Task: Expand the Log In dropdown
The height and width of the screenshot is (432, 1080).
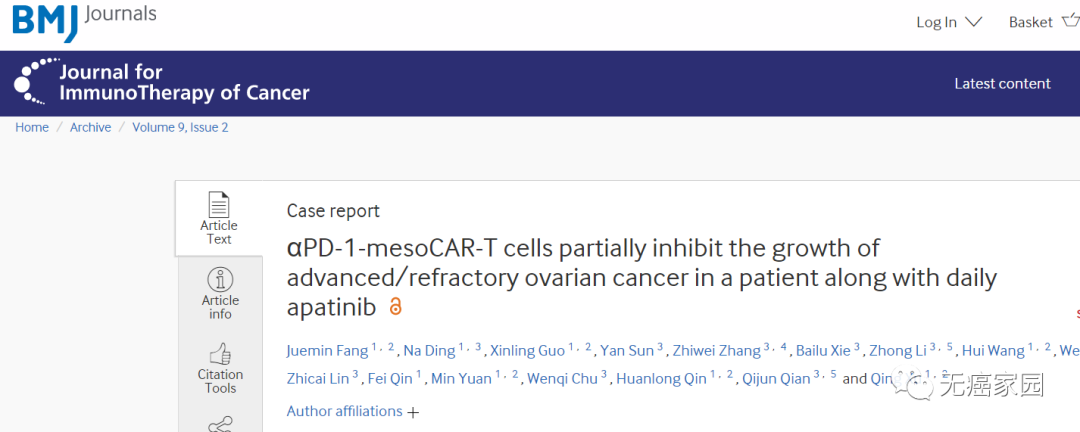Action: point(949,22)
